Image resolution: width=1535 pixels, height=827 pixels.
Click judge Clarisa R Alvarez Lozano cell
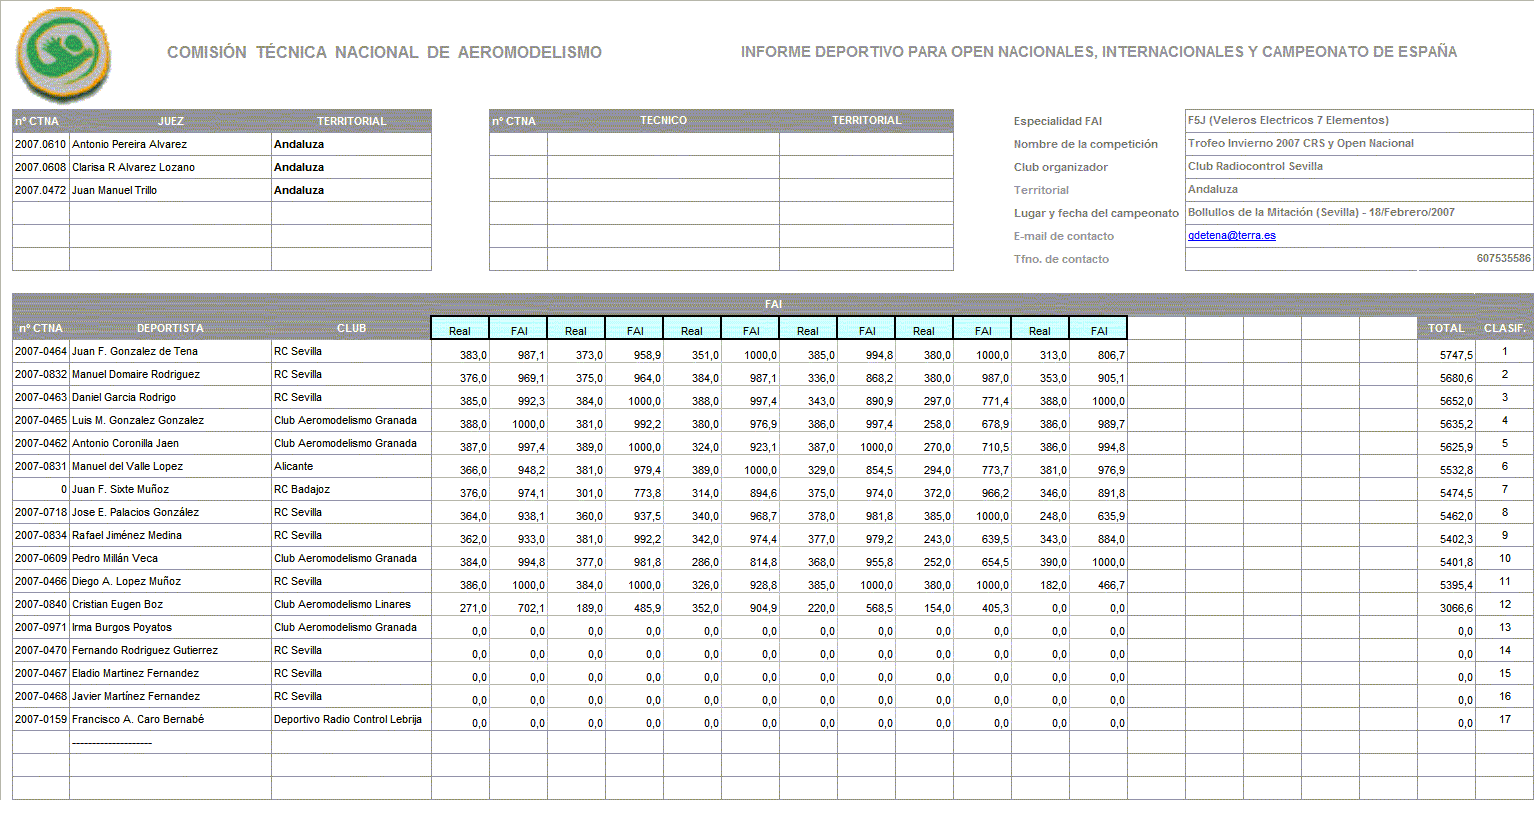click(x=134, y=168)
